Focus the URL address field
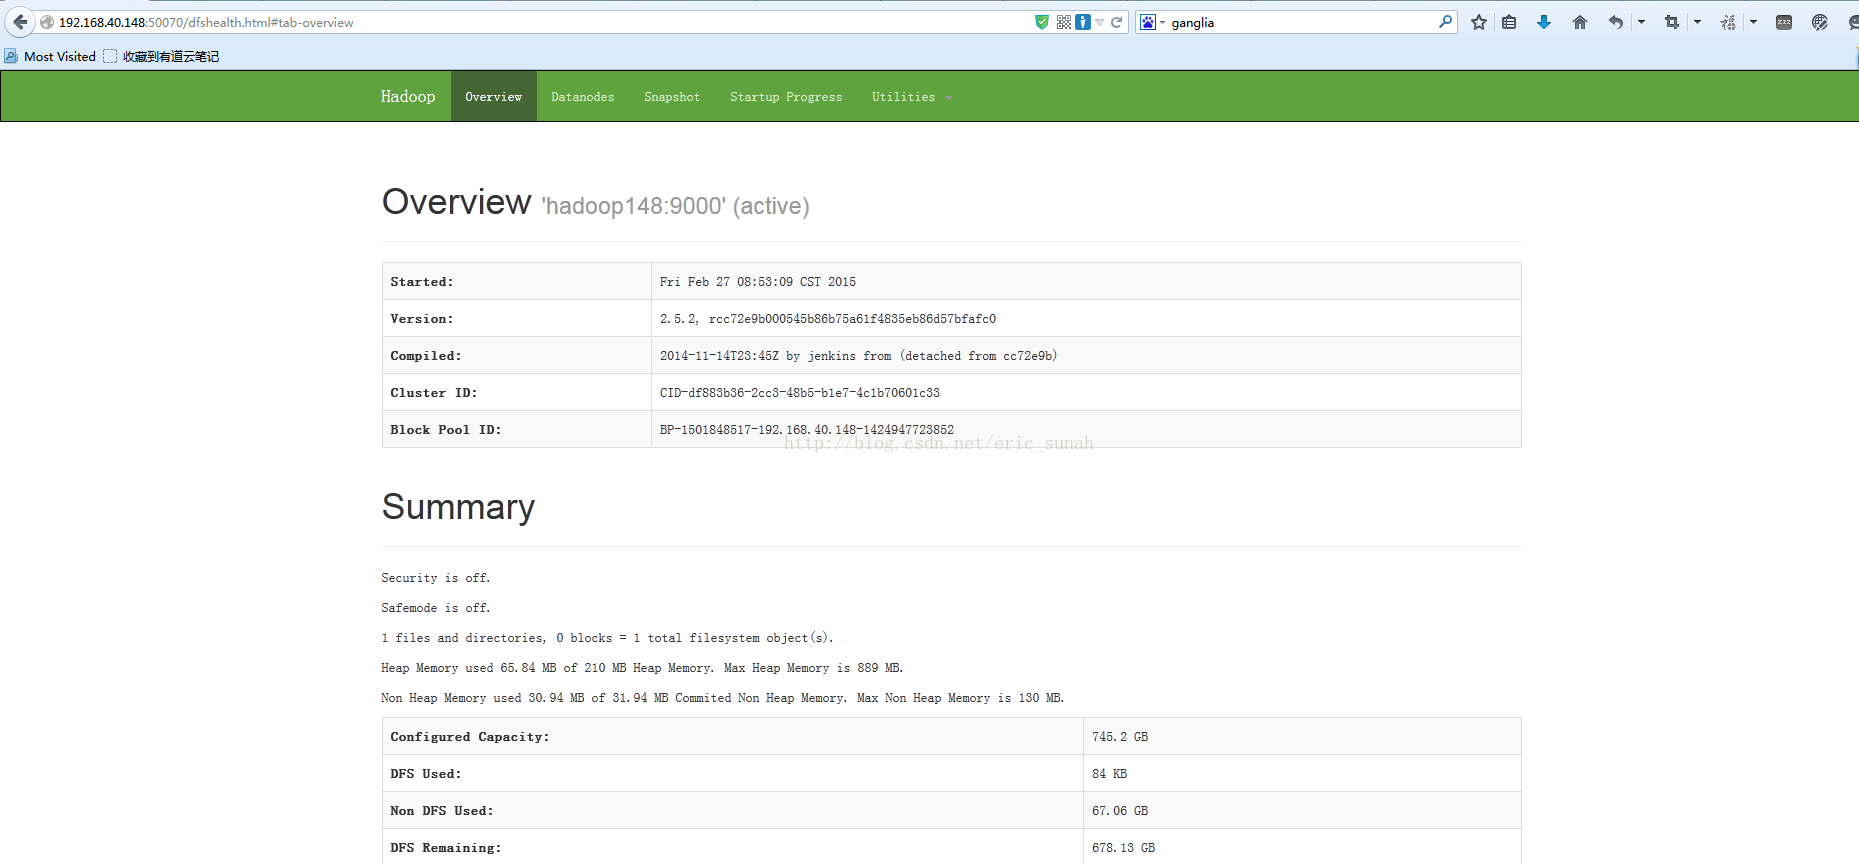The height and width of the screenshot is (864, 1859). [x=540, y=22]
